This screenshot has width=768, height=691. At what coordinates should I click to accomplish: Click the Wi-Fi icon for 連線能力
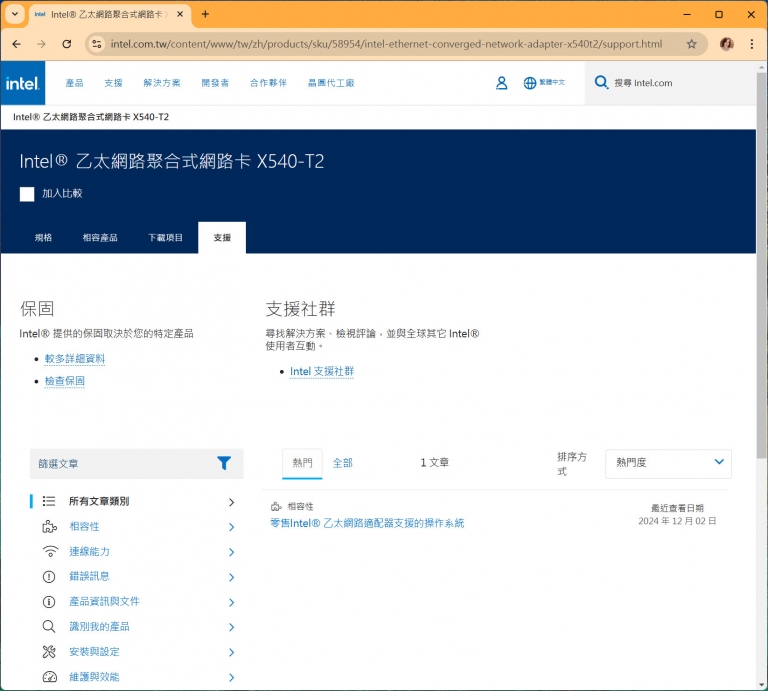click(50, 551)
